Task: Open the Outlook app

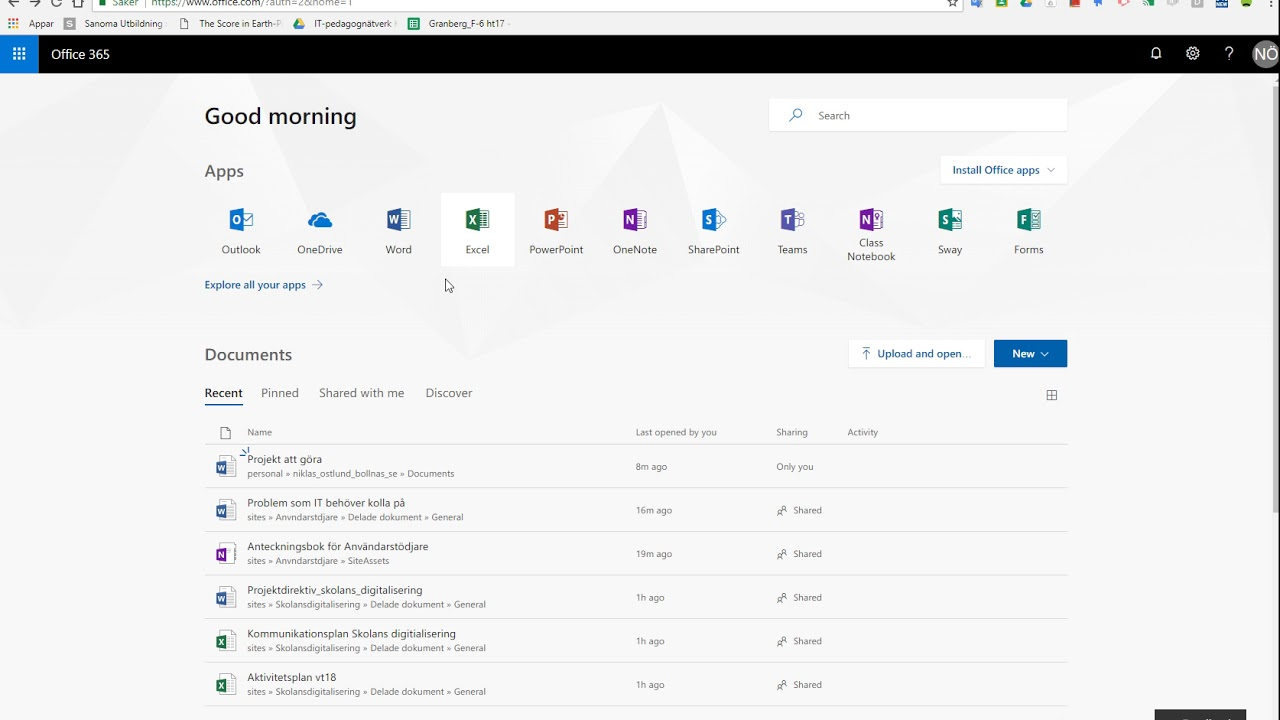Action: coord(241,230)
